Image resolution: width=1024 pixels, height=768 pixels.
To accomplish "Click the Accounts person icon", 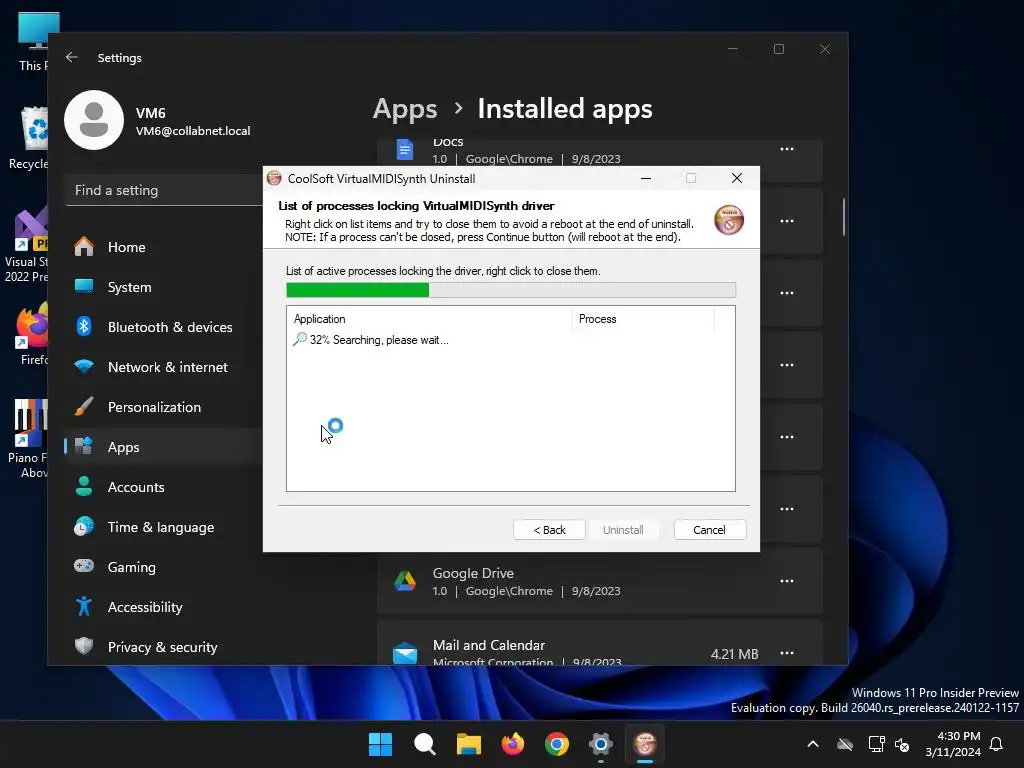I will point(84,487).
